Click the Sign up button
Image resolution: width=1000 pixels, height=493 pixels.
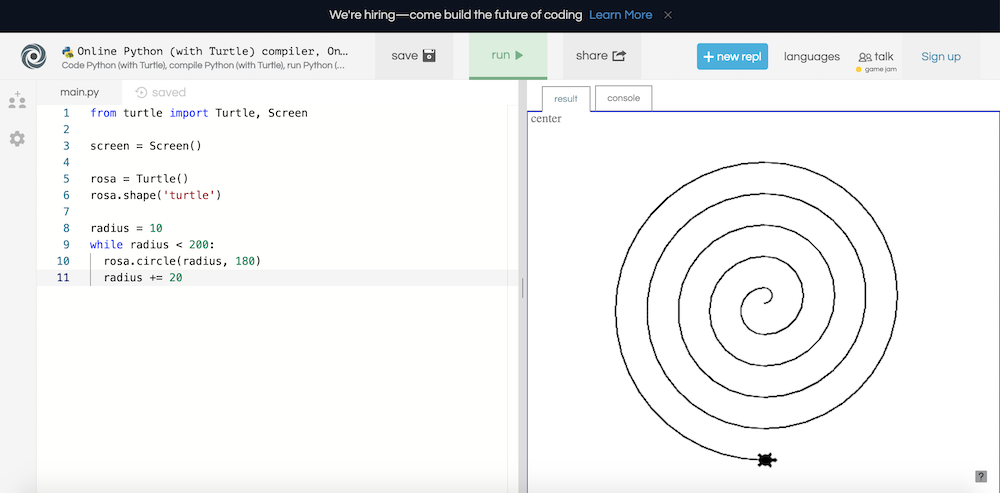click(x=940, y=56)
